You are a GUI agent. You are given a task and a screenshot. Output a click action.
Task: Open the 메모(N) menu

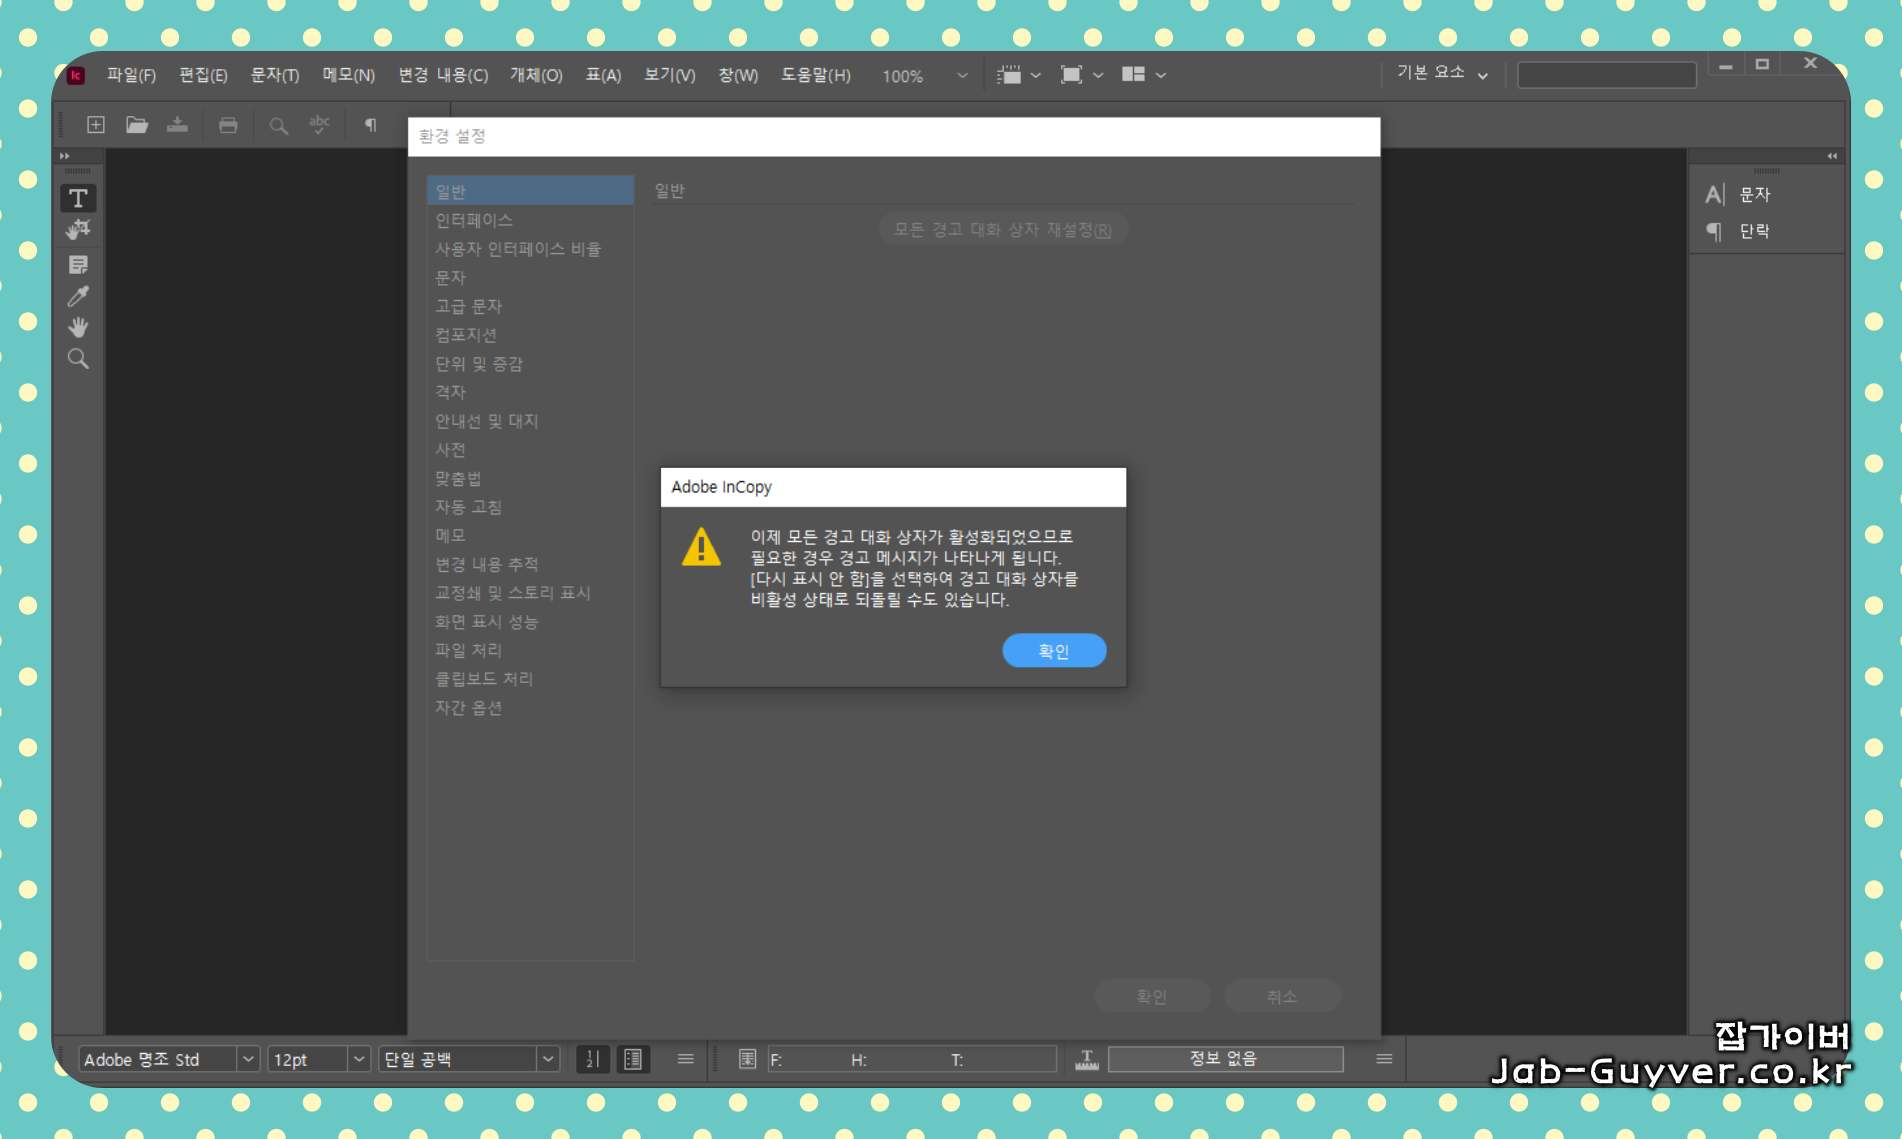click(x=348, y=75)
